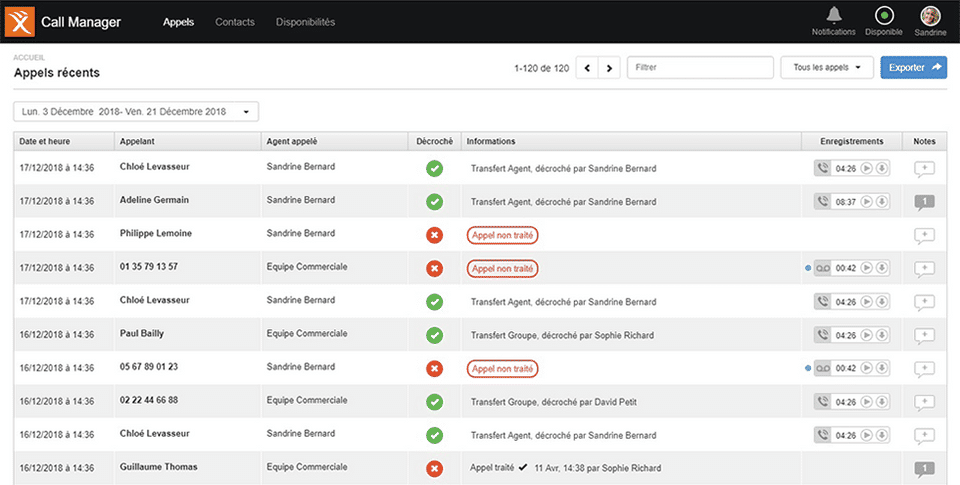This screenshot has width=960, height=485.
Task: Click the Exporter button
Action: (913, 68)
